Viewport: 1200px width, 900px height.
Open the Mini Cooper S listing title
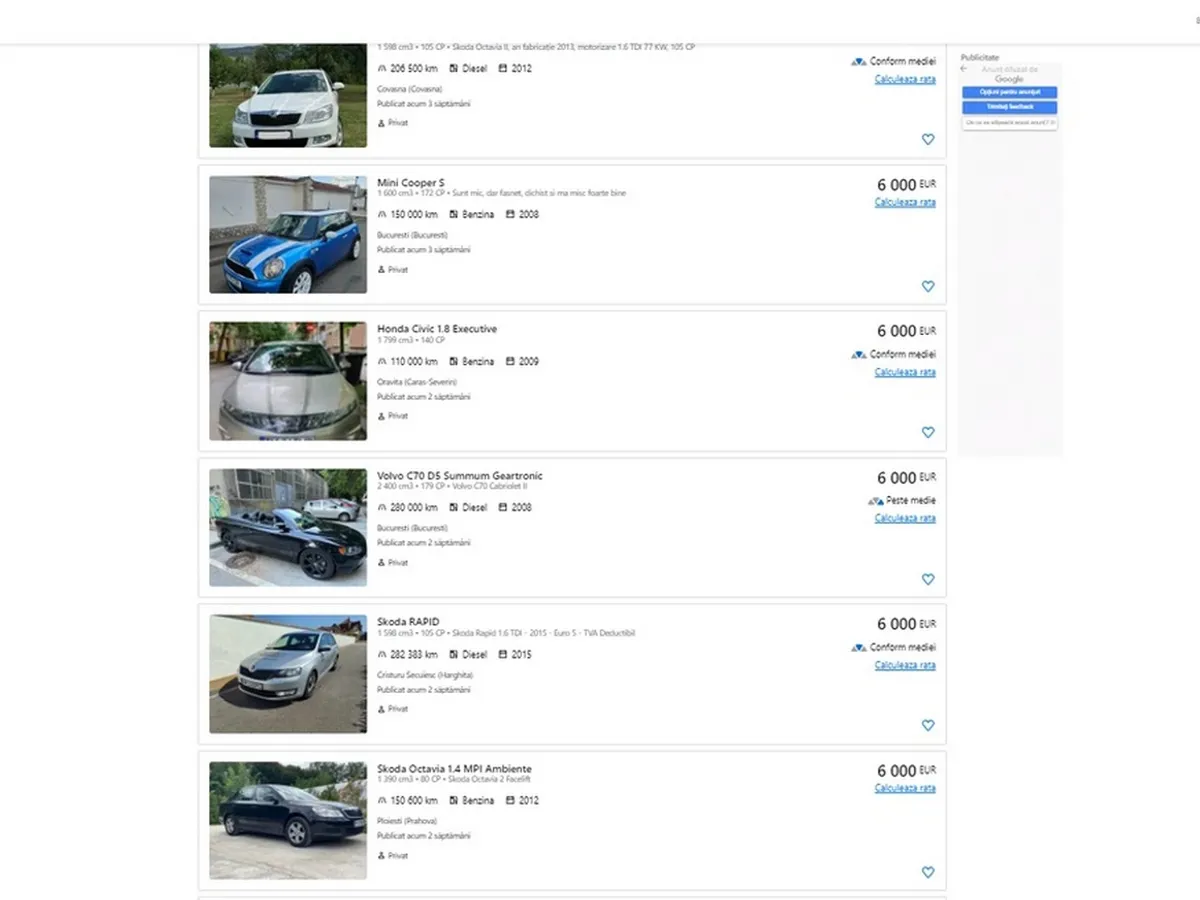click(x=410, y=183)
